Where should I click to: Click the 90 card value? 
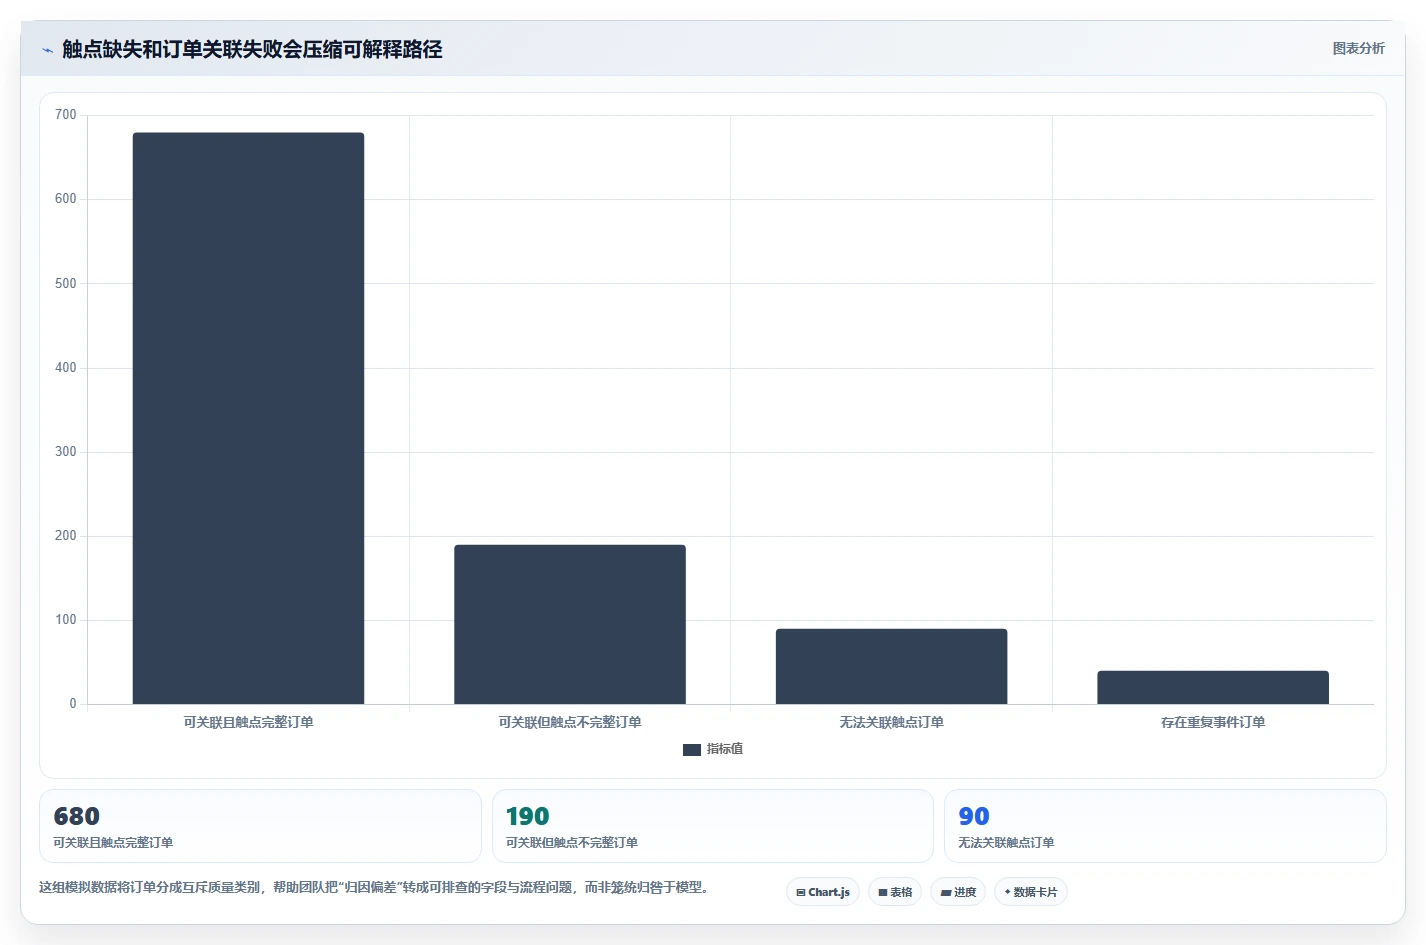[x=974, y=816]
